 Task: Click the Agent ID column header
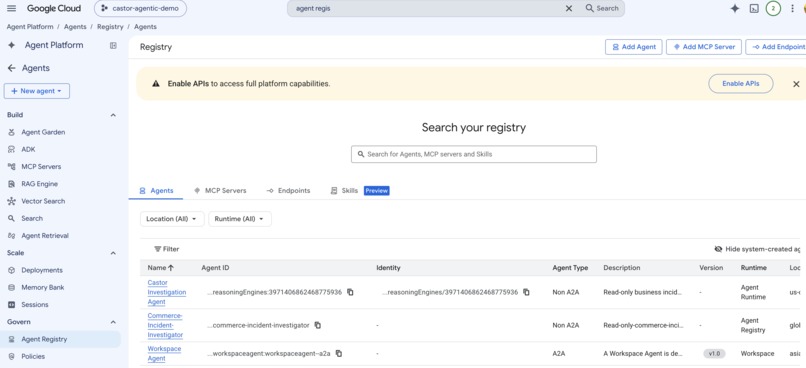click(x=215, y=268)
